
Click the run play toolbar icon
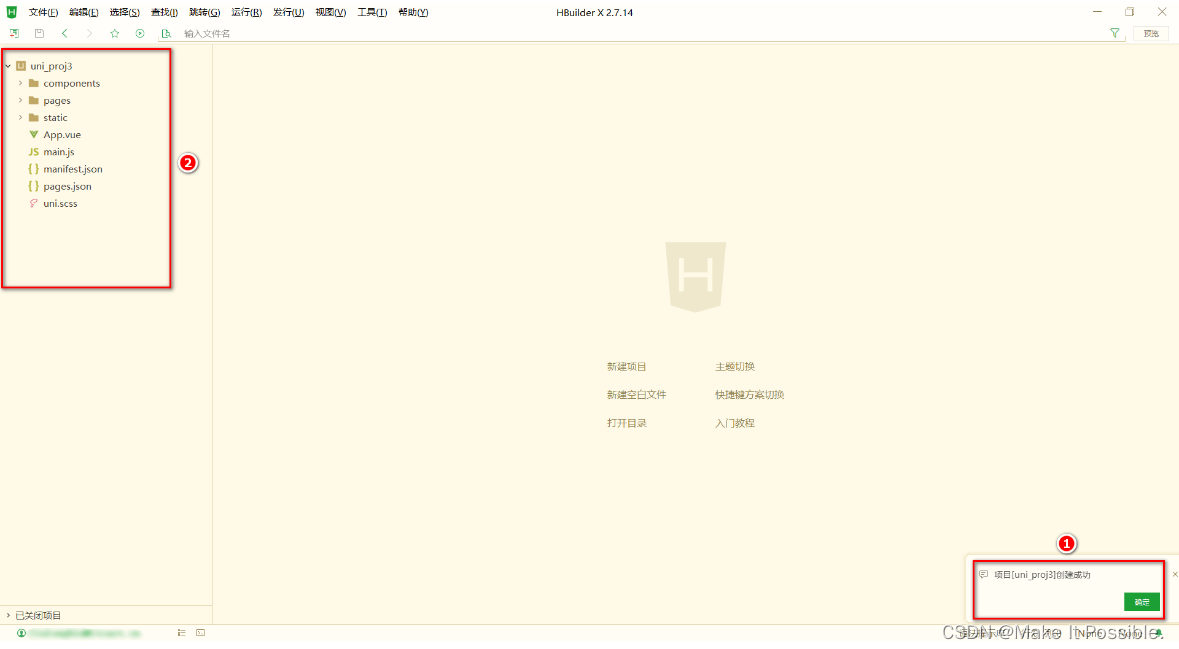pyautogui.click(x=140, y=33)
